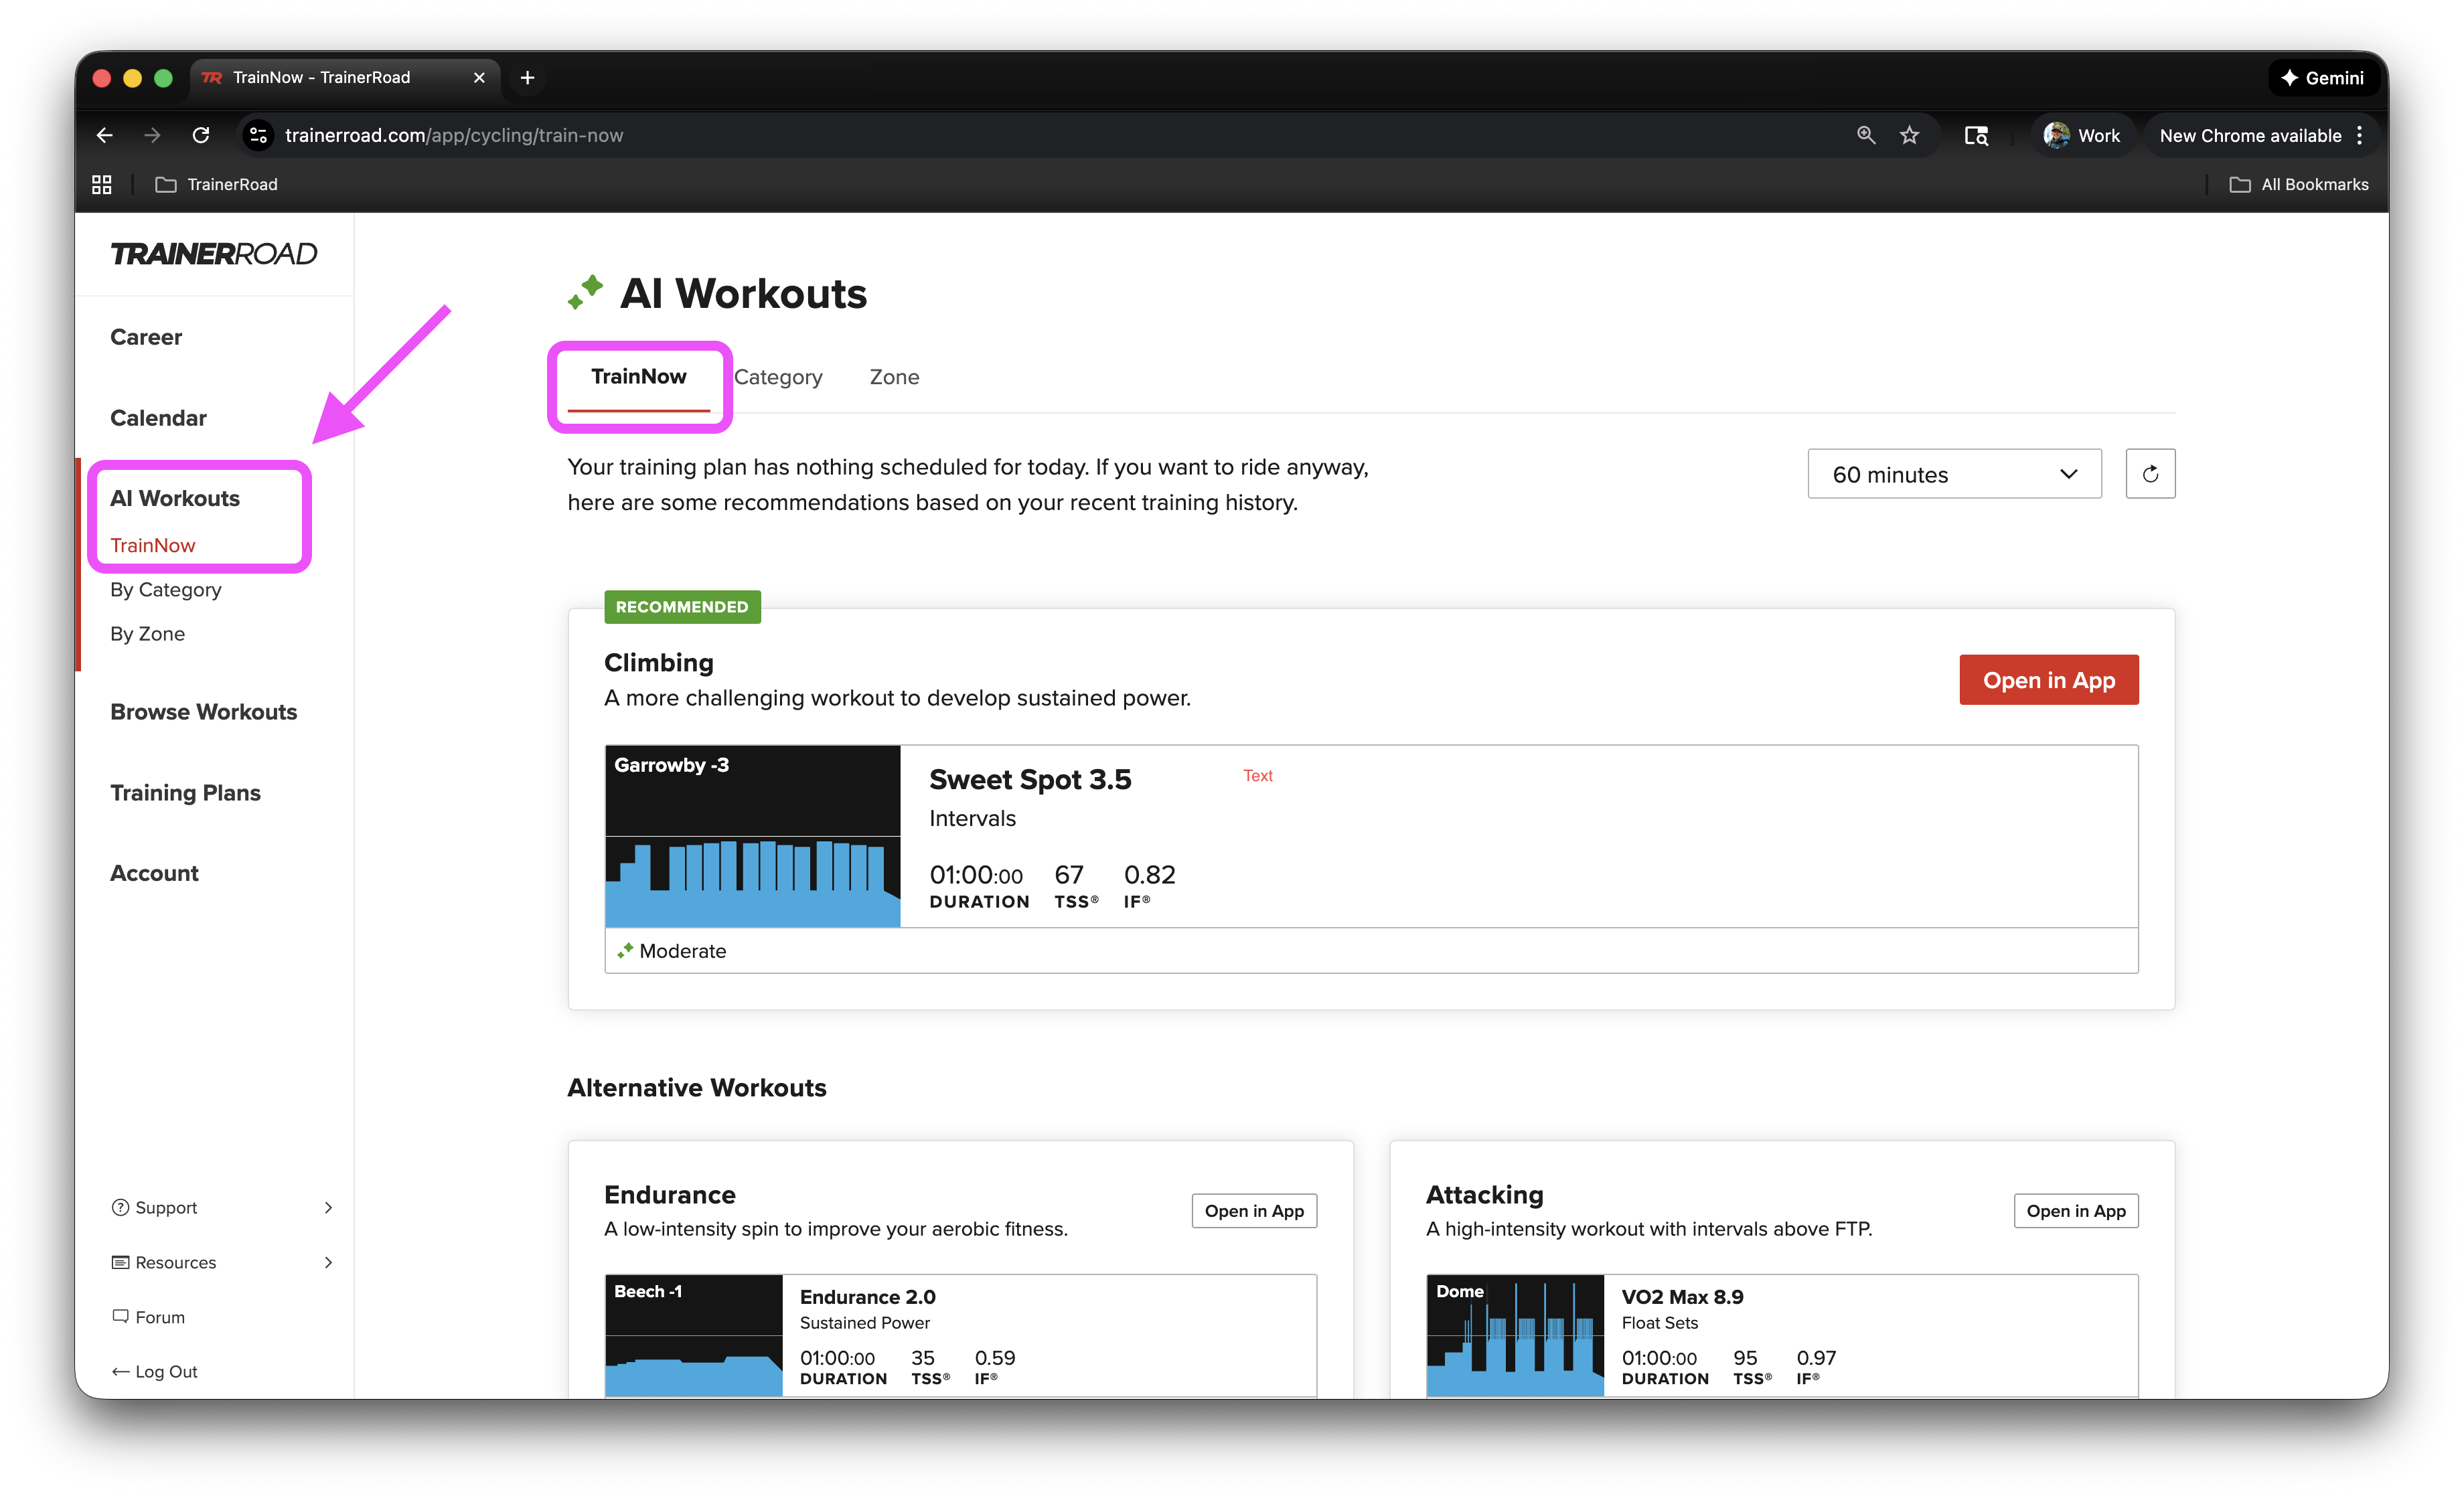Click the 0.82 IF value
This screenshot has width=2464, height=1498.
[x=1150, y=874]
